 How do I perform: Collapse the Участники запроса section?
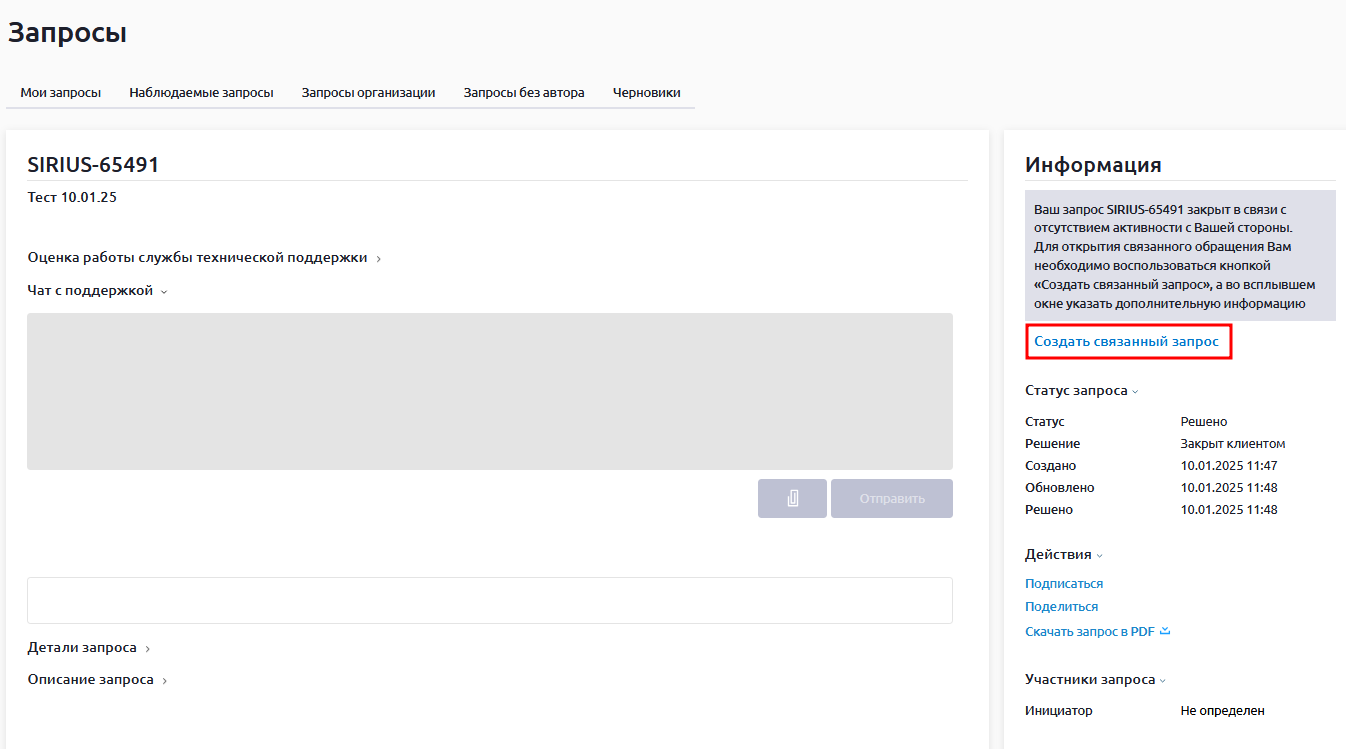(x=1095, y=680)
